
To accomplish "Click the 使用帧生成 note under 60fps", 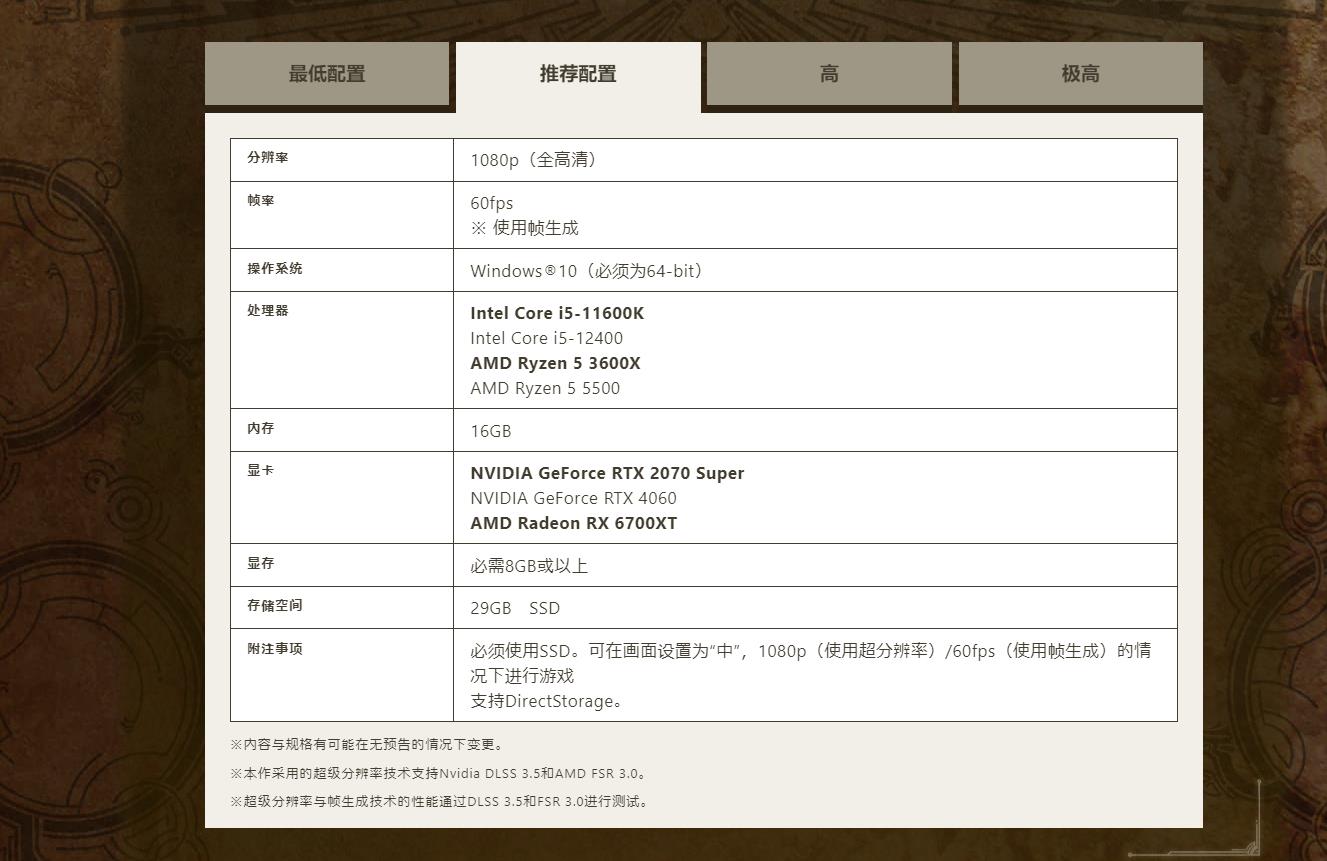I will point(525,228).
